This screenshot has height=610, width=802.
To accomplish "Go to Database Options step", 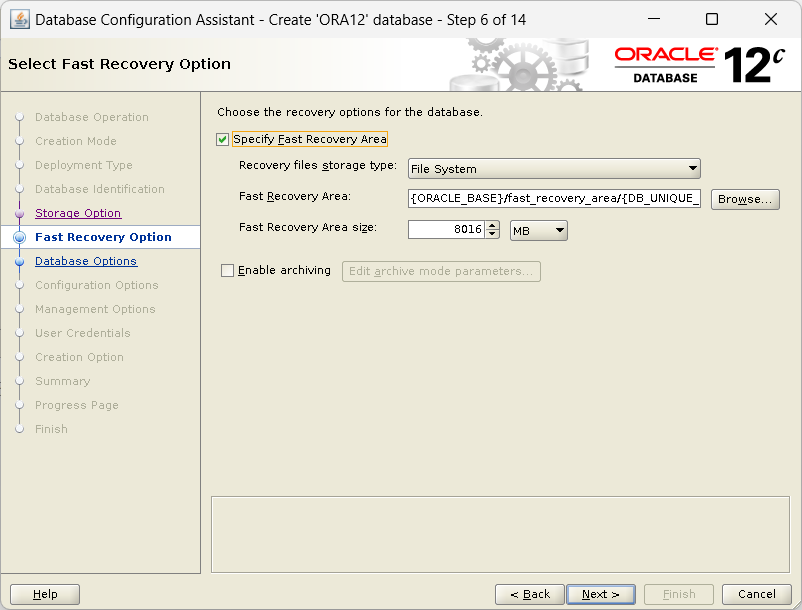I will click(86, 261).
